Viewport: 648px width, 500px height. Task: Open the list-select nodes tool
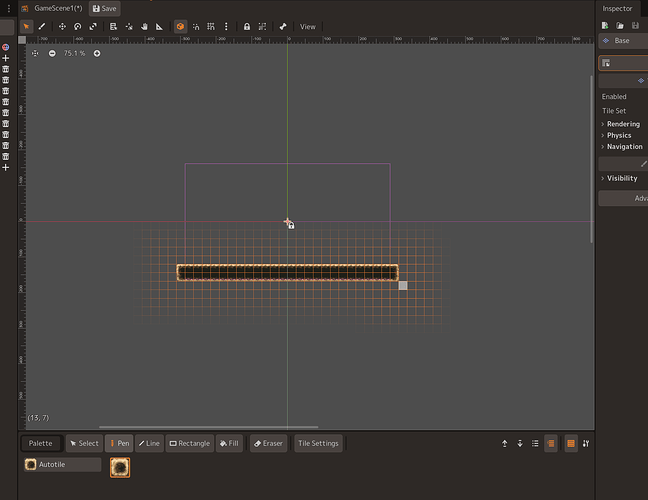[x=113, y=27]
